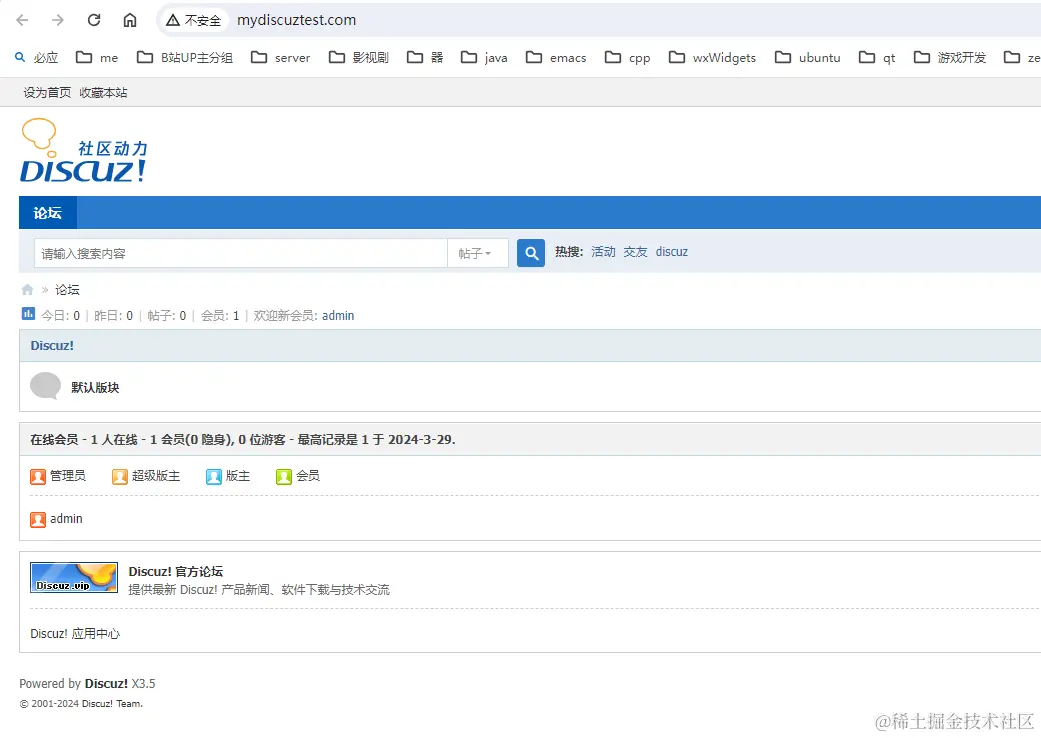Open the qt bookmark folder

877,58
